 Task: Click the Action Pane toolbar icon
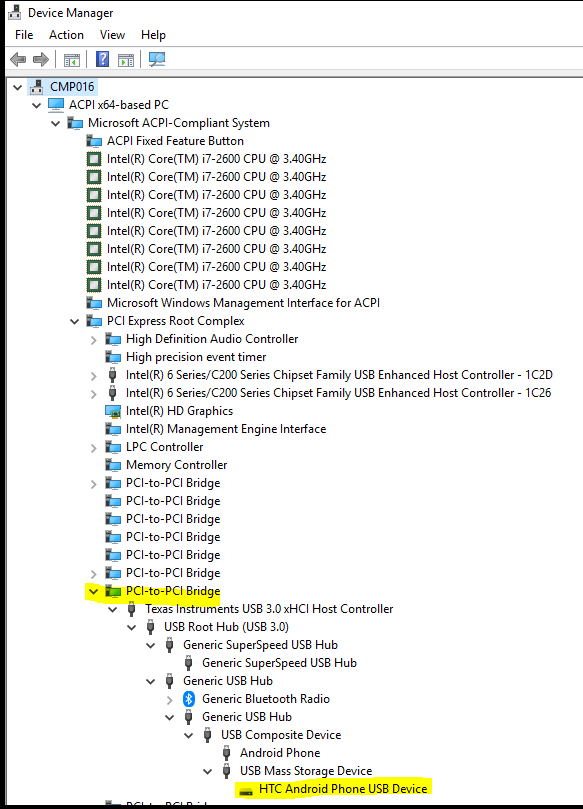pos(126,60)
